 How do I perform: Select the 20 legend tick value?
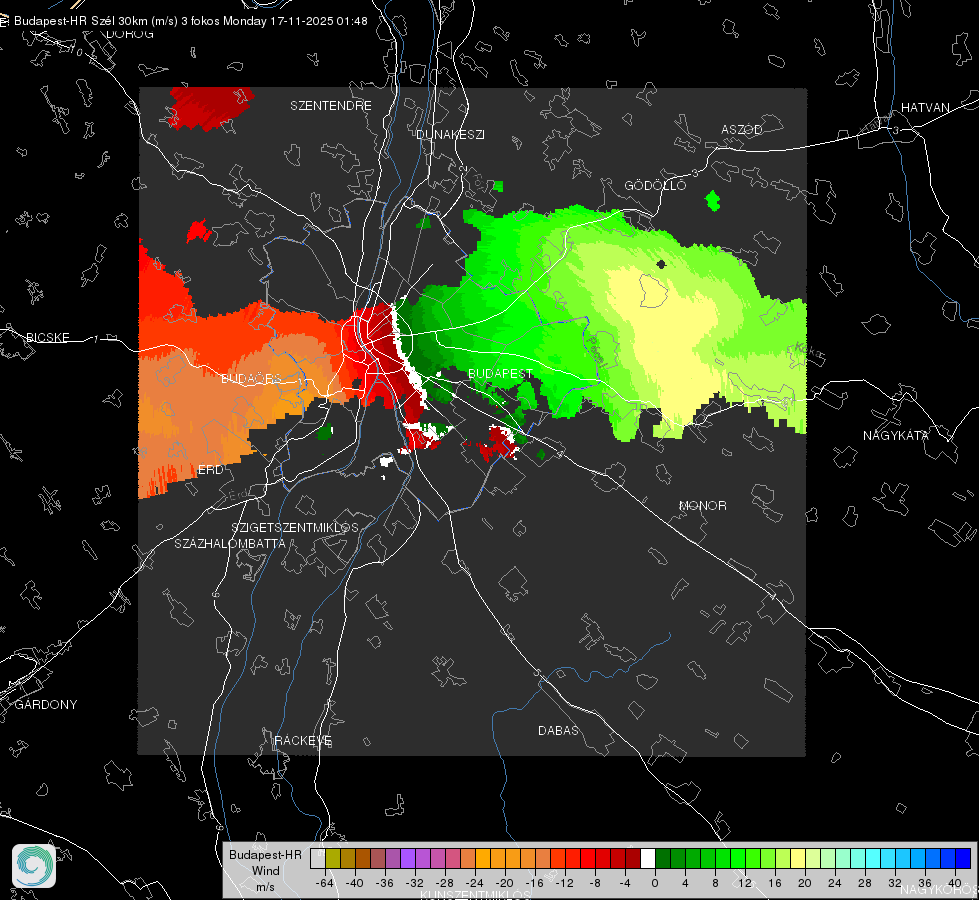point(805,883)
